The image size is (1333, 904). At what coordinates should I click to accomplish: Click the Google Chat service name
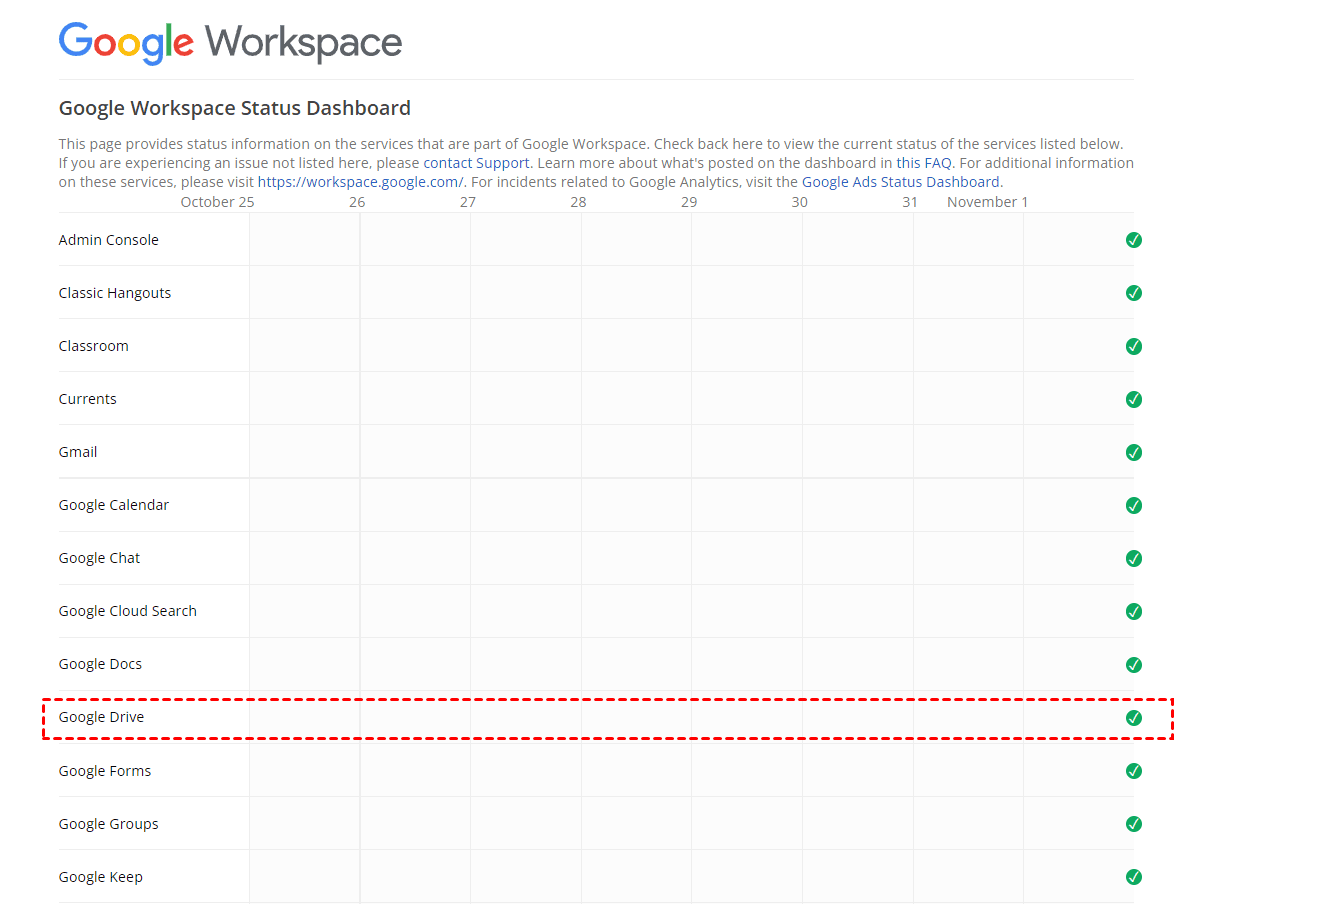[x=100, y=558]
